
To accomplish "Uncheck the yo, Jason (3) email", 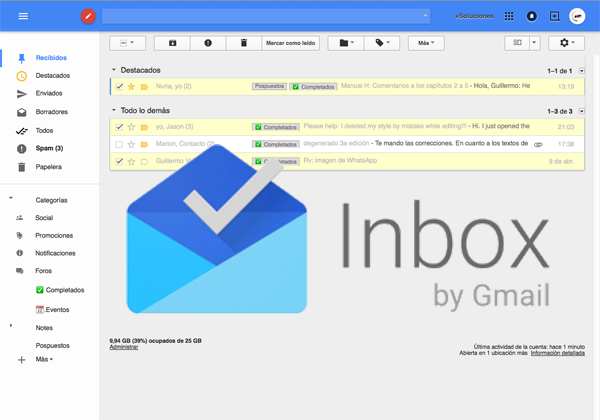I will click(119, 127).
